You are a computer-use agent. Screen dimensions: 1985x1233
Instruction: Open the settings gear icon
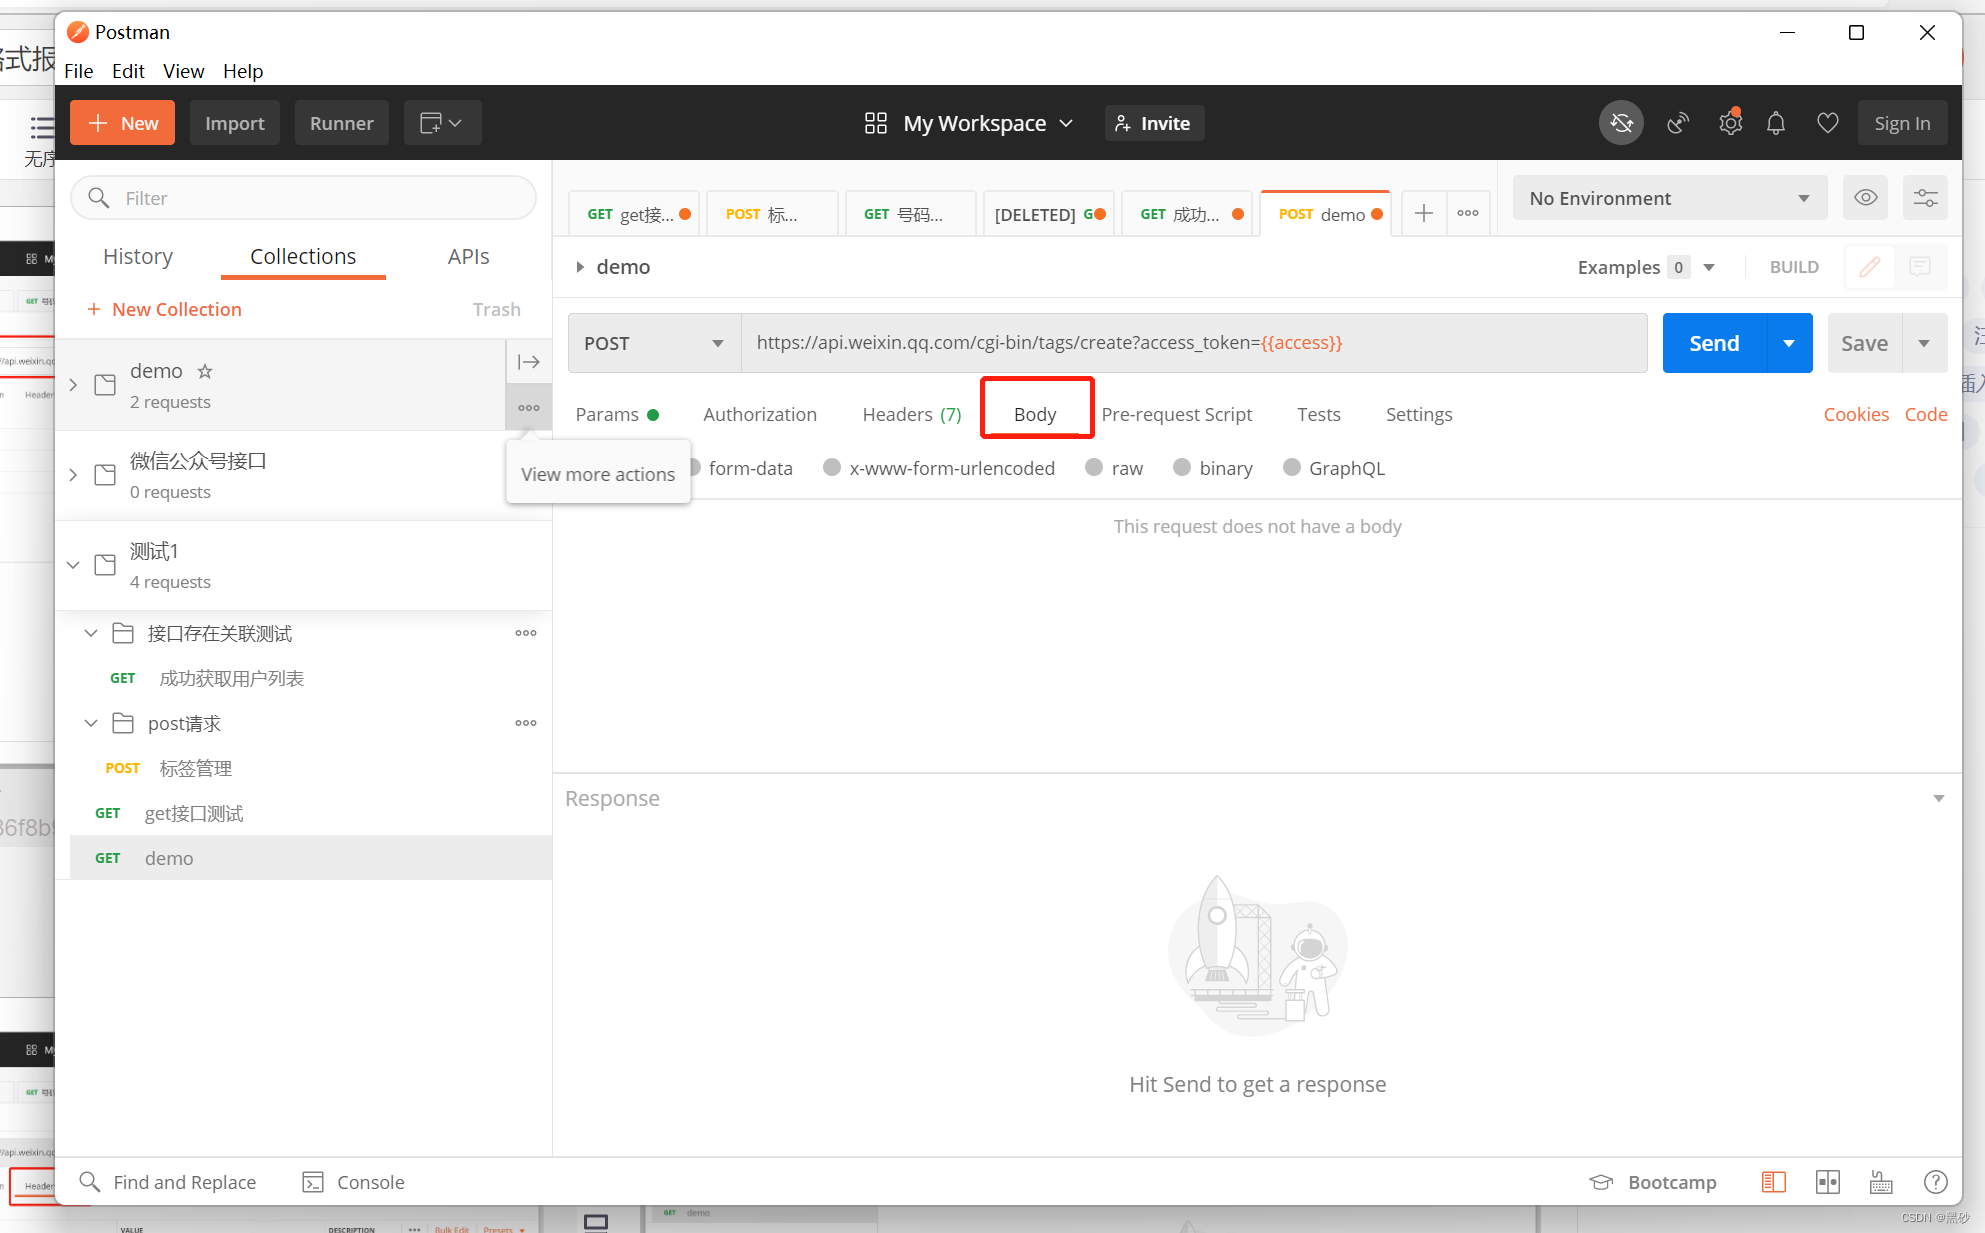coord(1730,123)
